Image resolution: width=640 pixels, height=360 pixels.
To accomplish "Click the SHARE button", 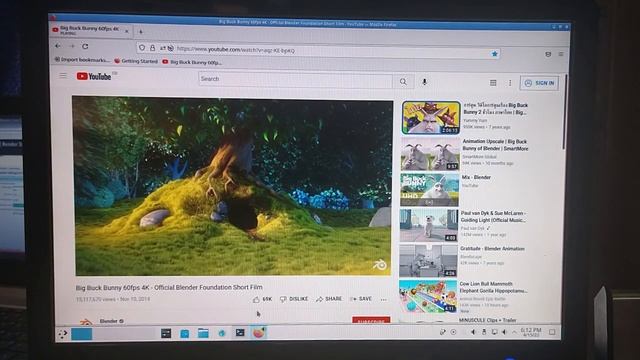I will pyautogui.click(x=329, y=299).
